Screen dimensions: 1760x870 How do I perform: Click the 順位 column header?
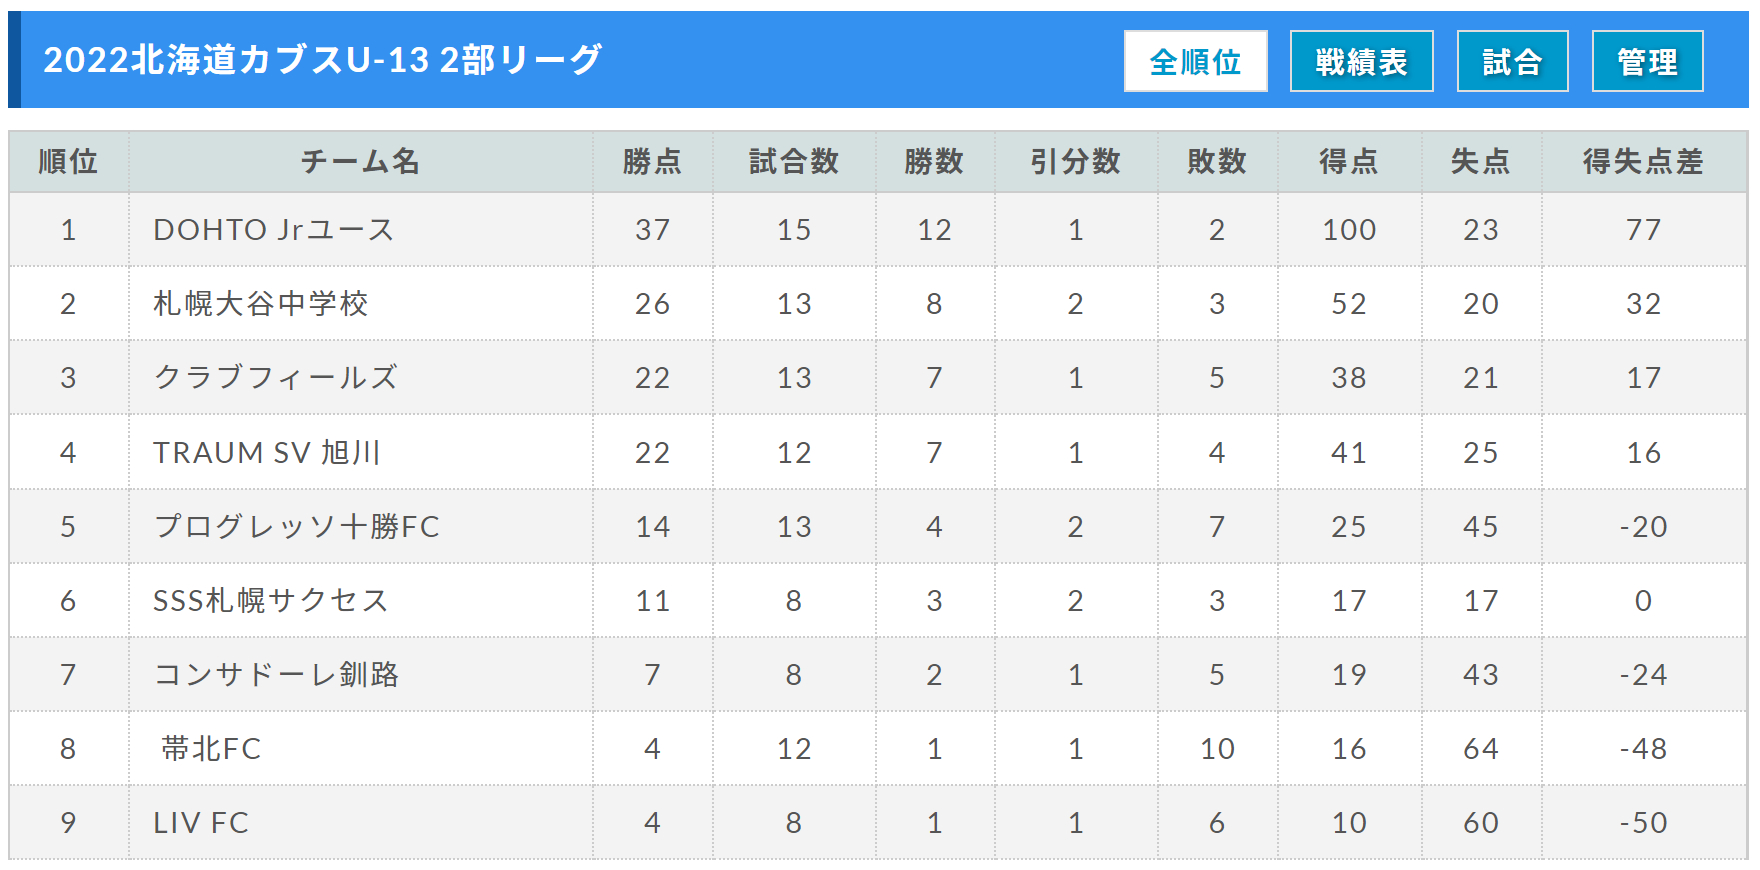tap(68, 161)
